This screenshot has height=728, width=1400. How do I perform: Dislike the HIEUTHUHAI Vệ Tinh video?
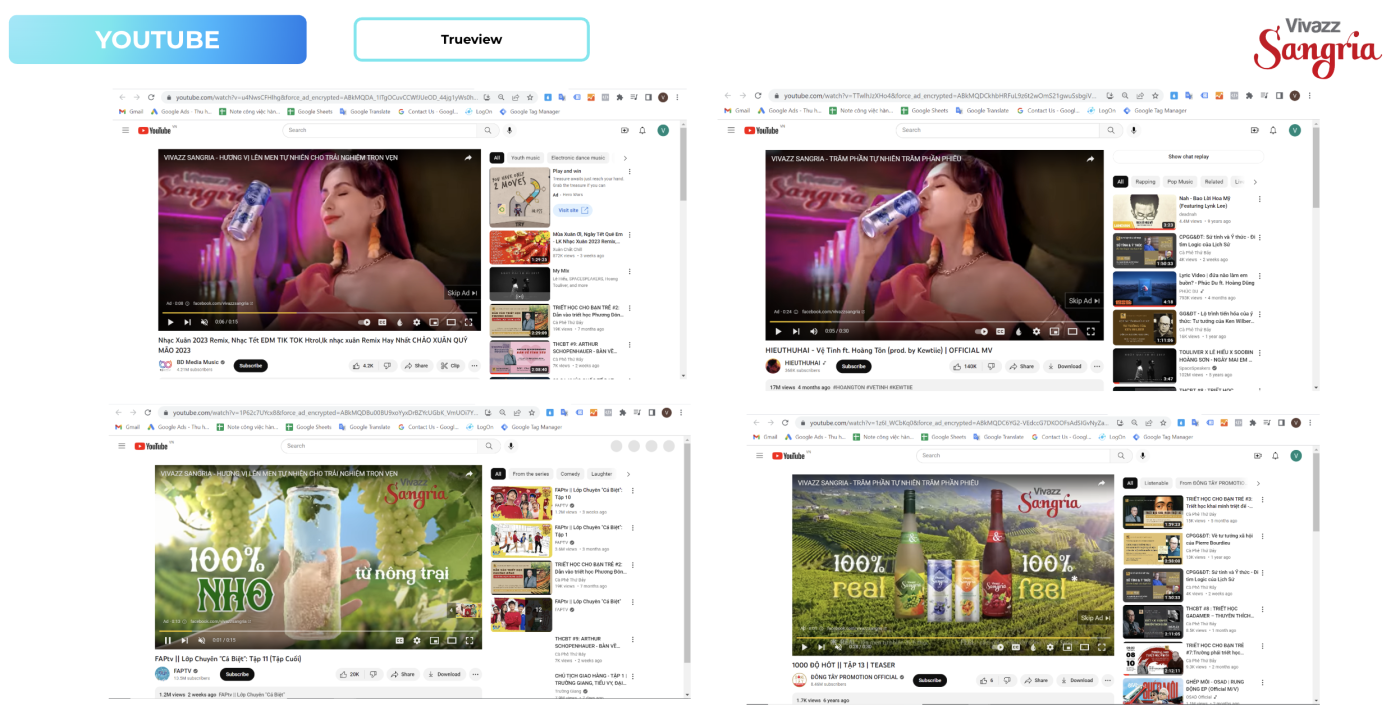click(992, 366)
